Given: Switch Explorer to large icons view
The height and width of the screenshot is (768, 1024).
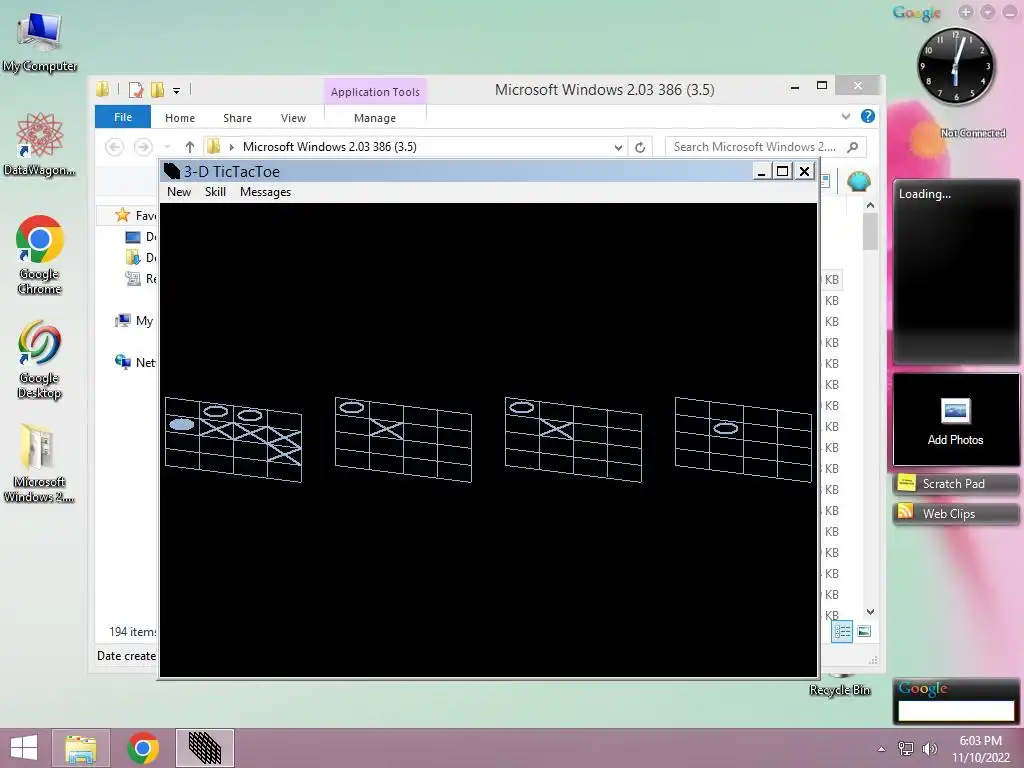Looking at the screenshot, I should [x=863, y=631].
